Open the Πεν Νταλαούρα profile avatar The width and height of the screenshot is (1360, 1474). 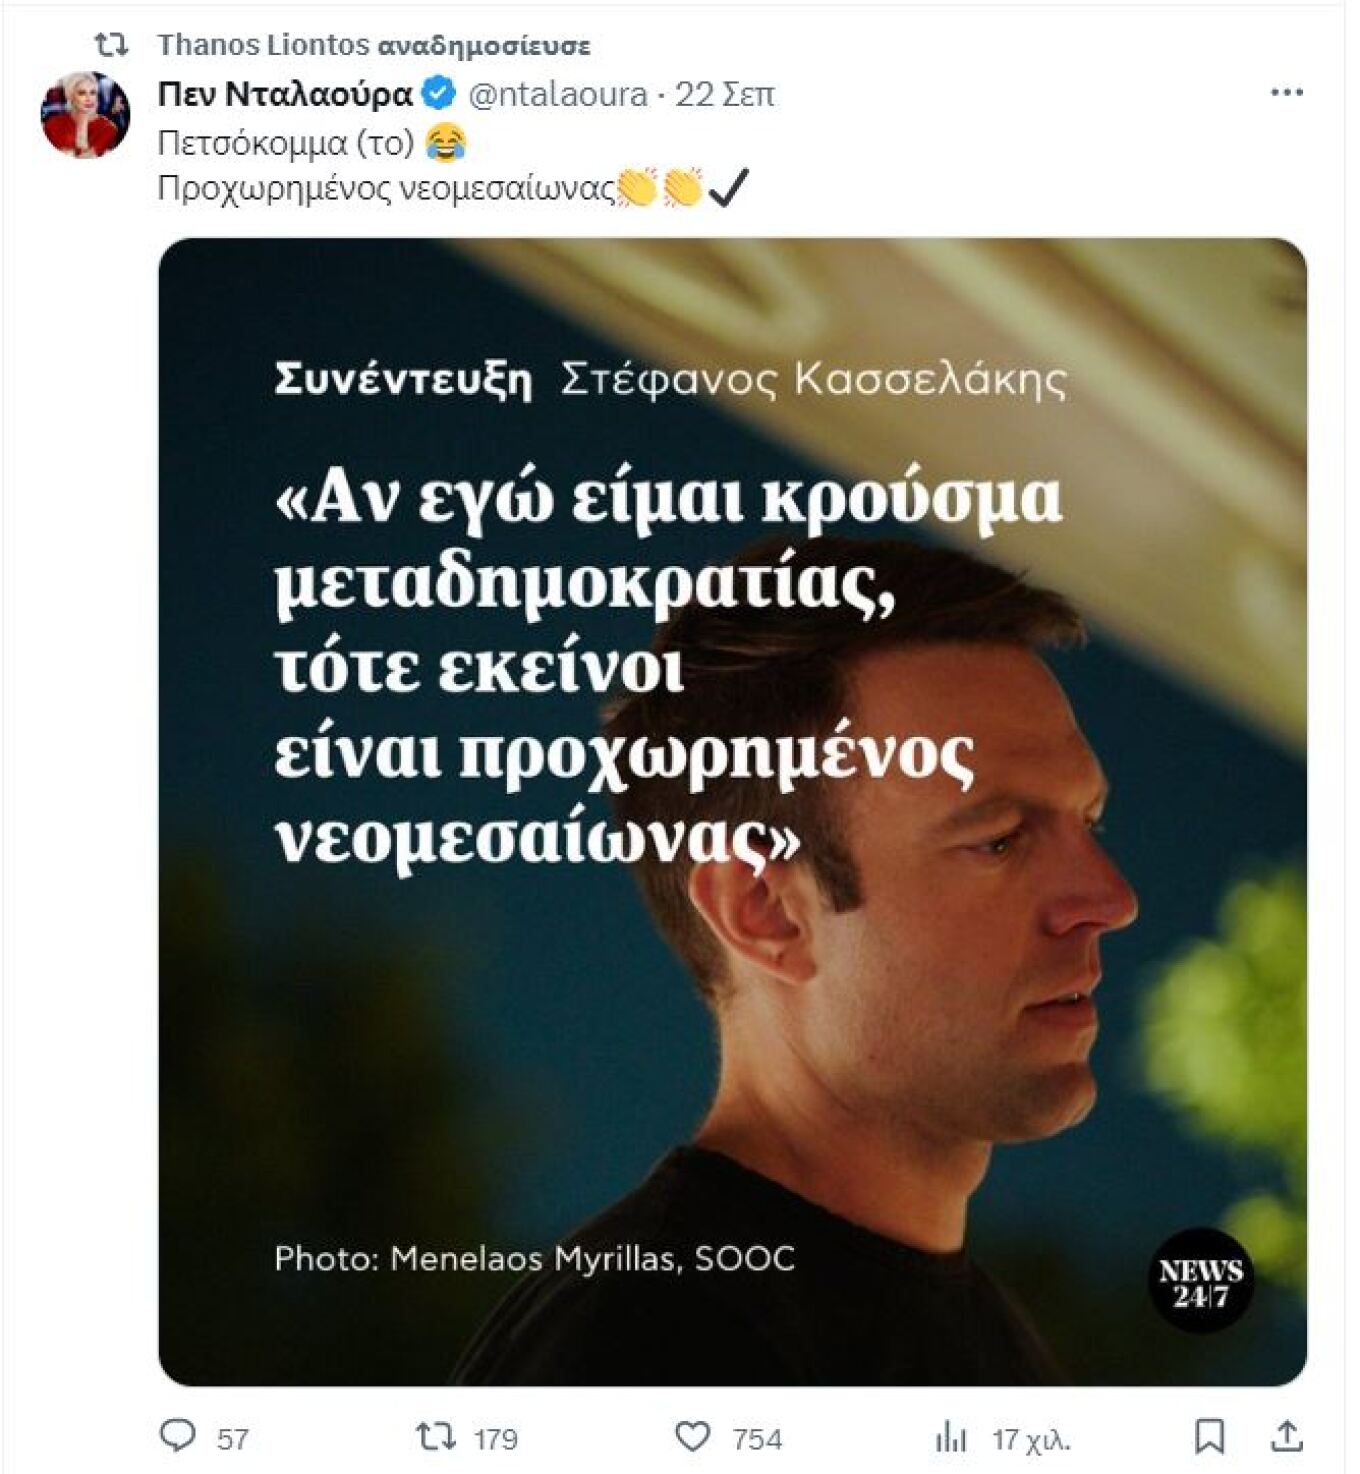click(85, 115)
